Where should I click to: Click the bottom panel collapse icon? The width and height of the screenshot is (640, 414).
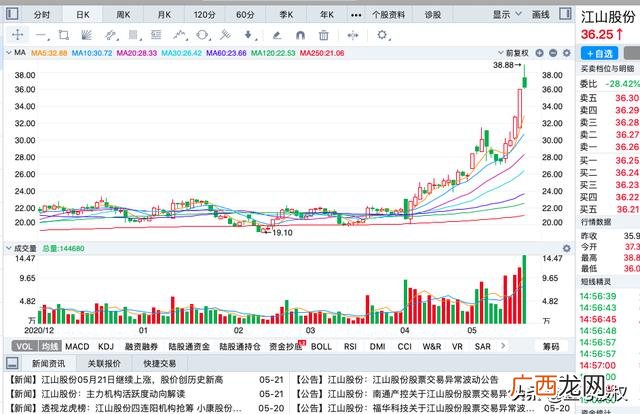[13, 363]
